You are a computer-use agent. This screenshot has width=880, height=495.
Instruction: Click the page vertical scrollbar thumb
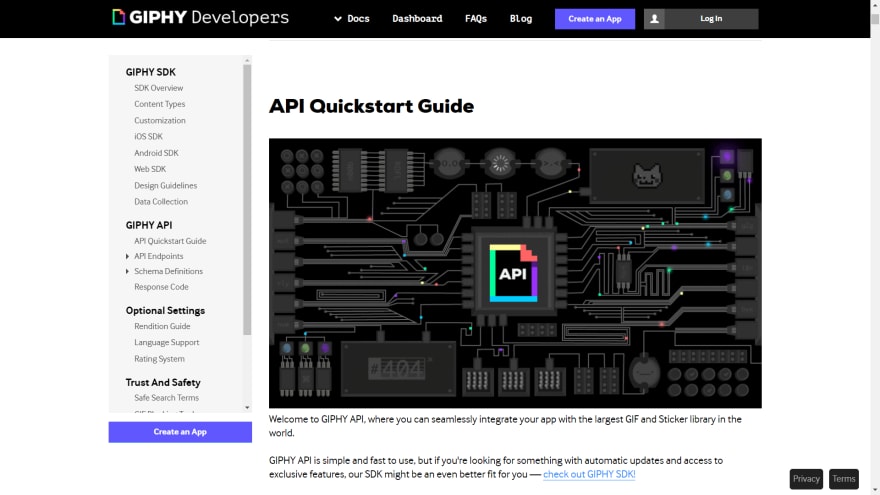coord(875,18)
